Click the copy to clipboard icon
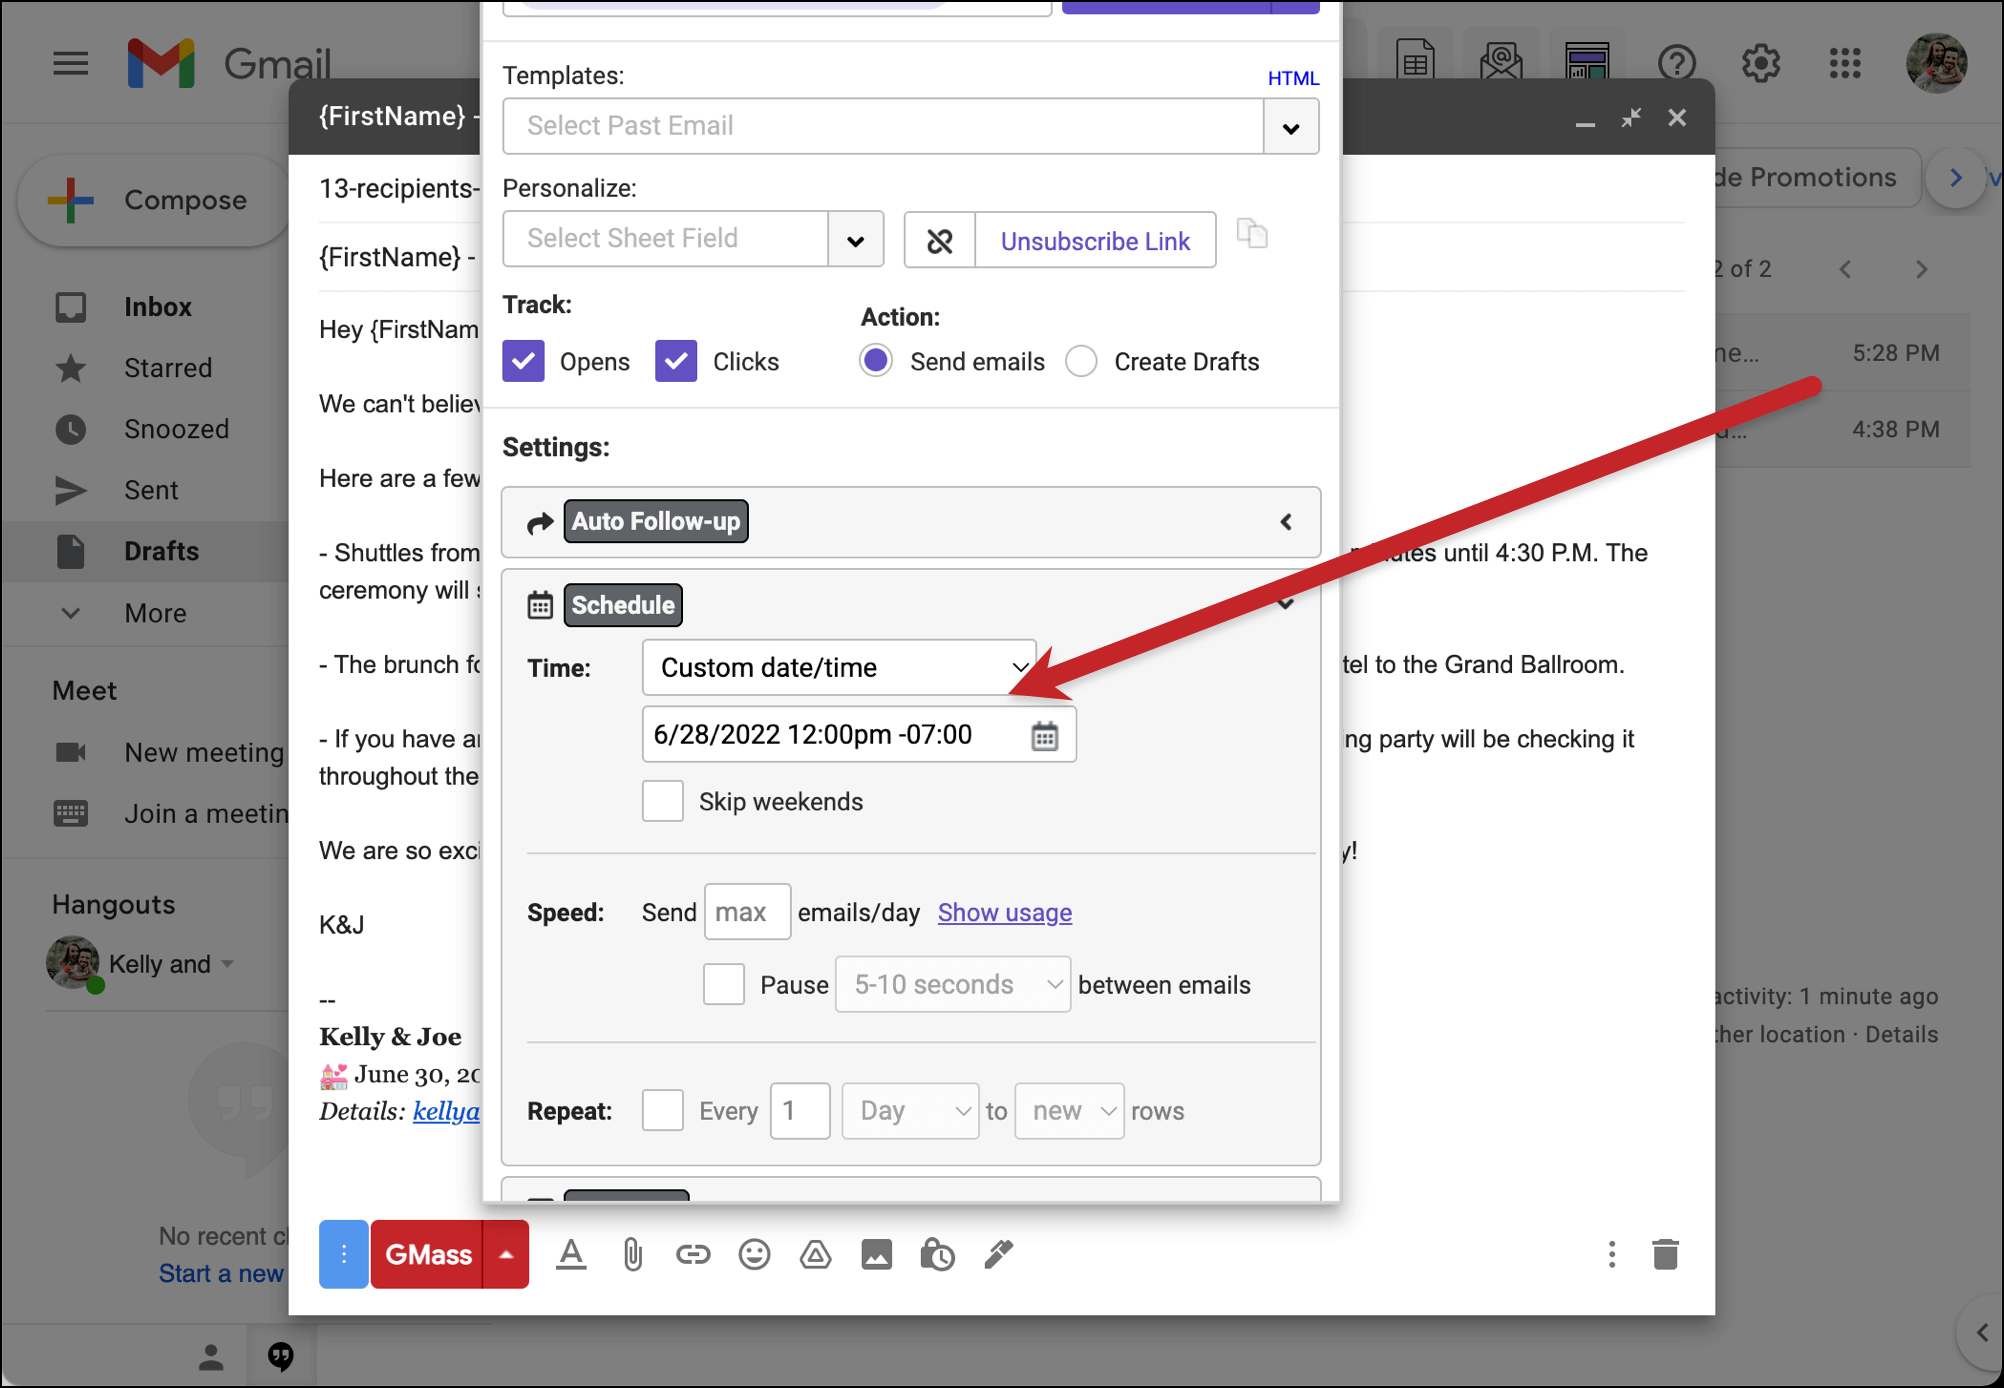 (x=1252, y=234)
